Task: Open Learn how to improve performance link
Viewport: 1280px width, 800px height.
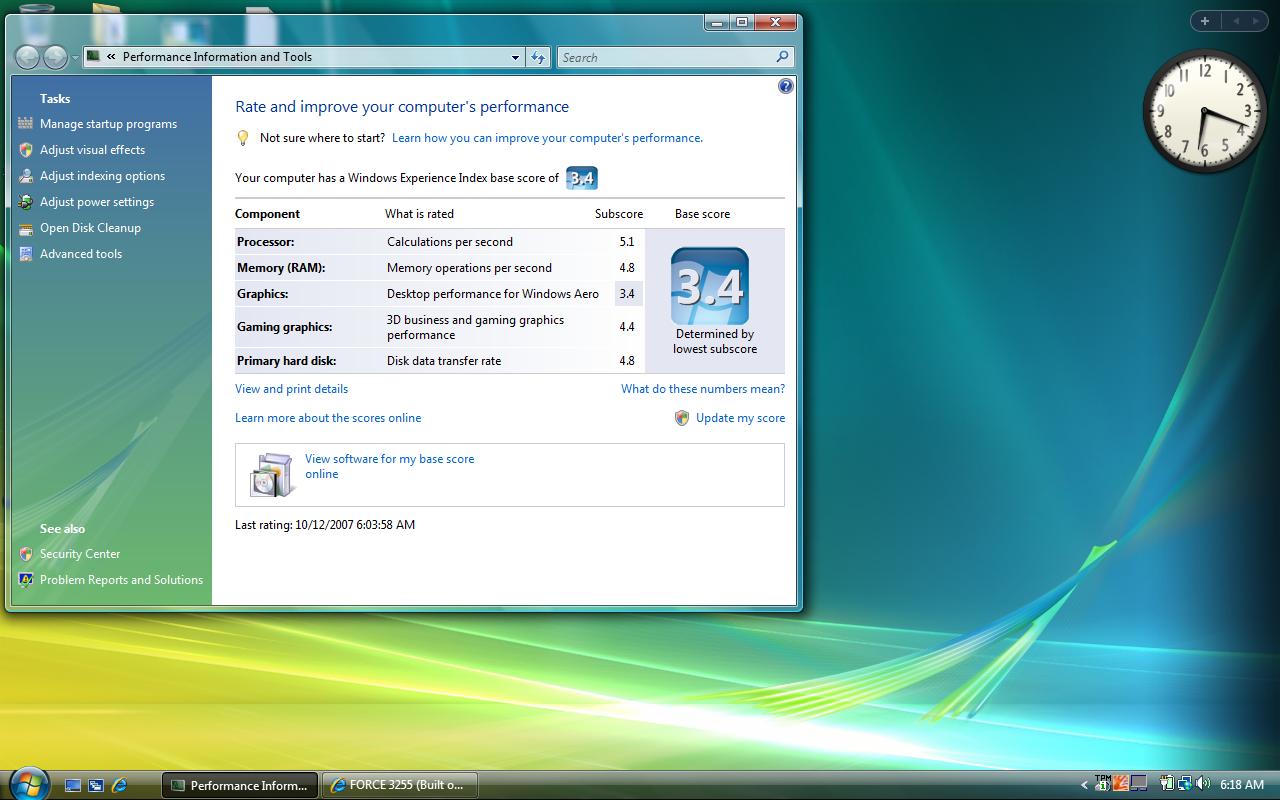Action: [547, 138]
